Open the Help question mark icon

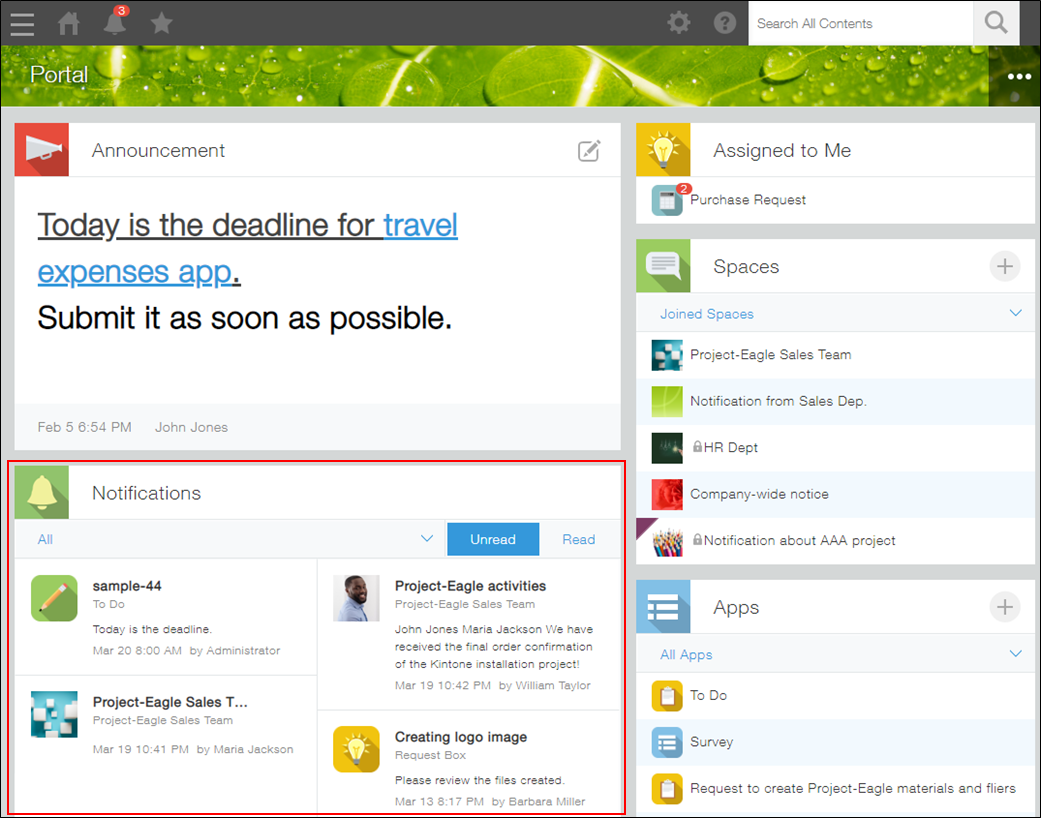point(724,23)
